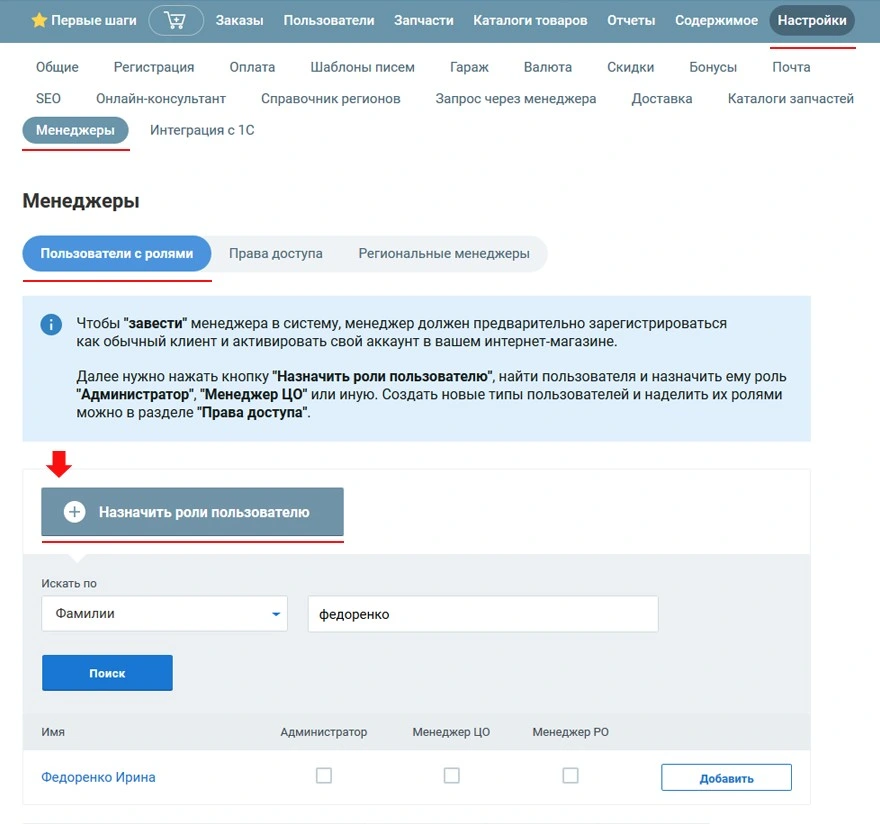Click the Менеджер ЦО column header
The width and height of the screenshot is (880, 824).
(x=451, y=732)
